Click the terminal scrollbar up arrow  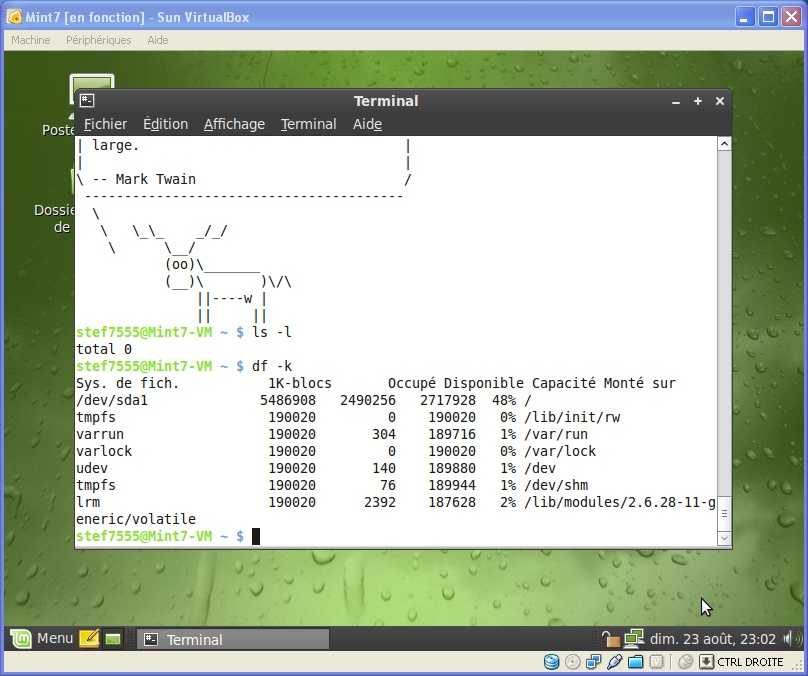[724, 144]
